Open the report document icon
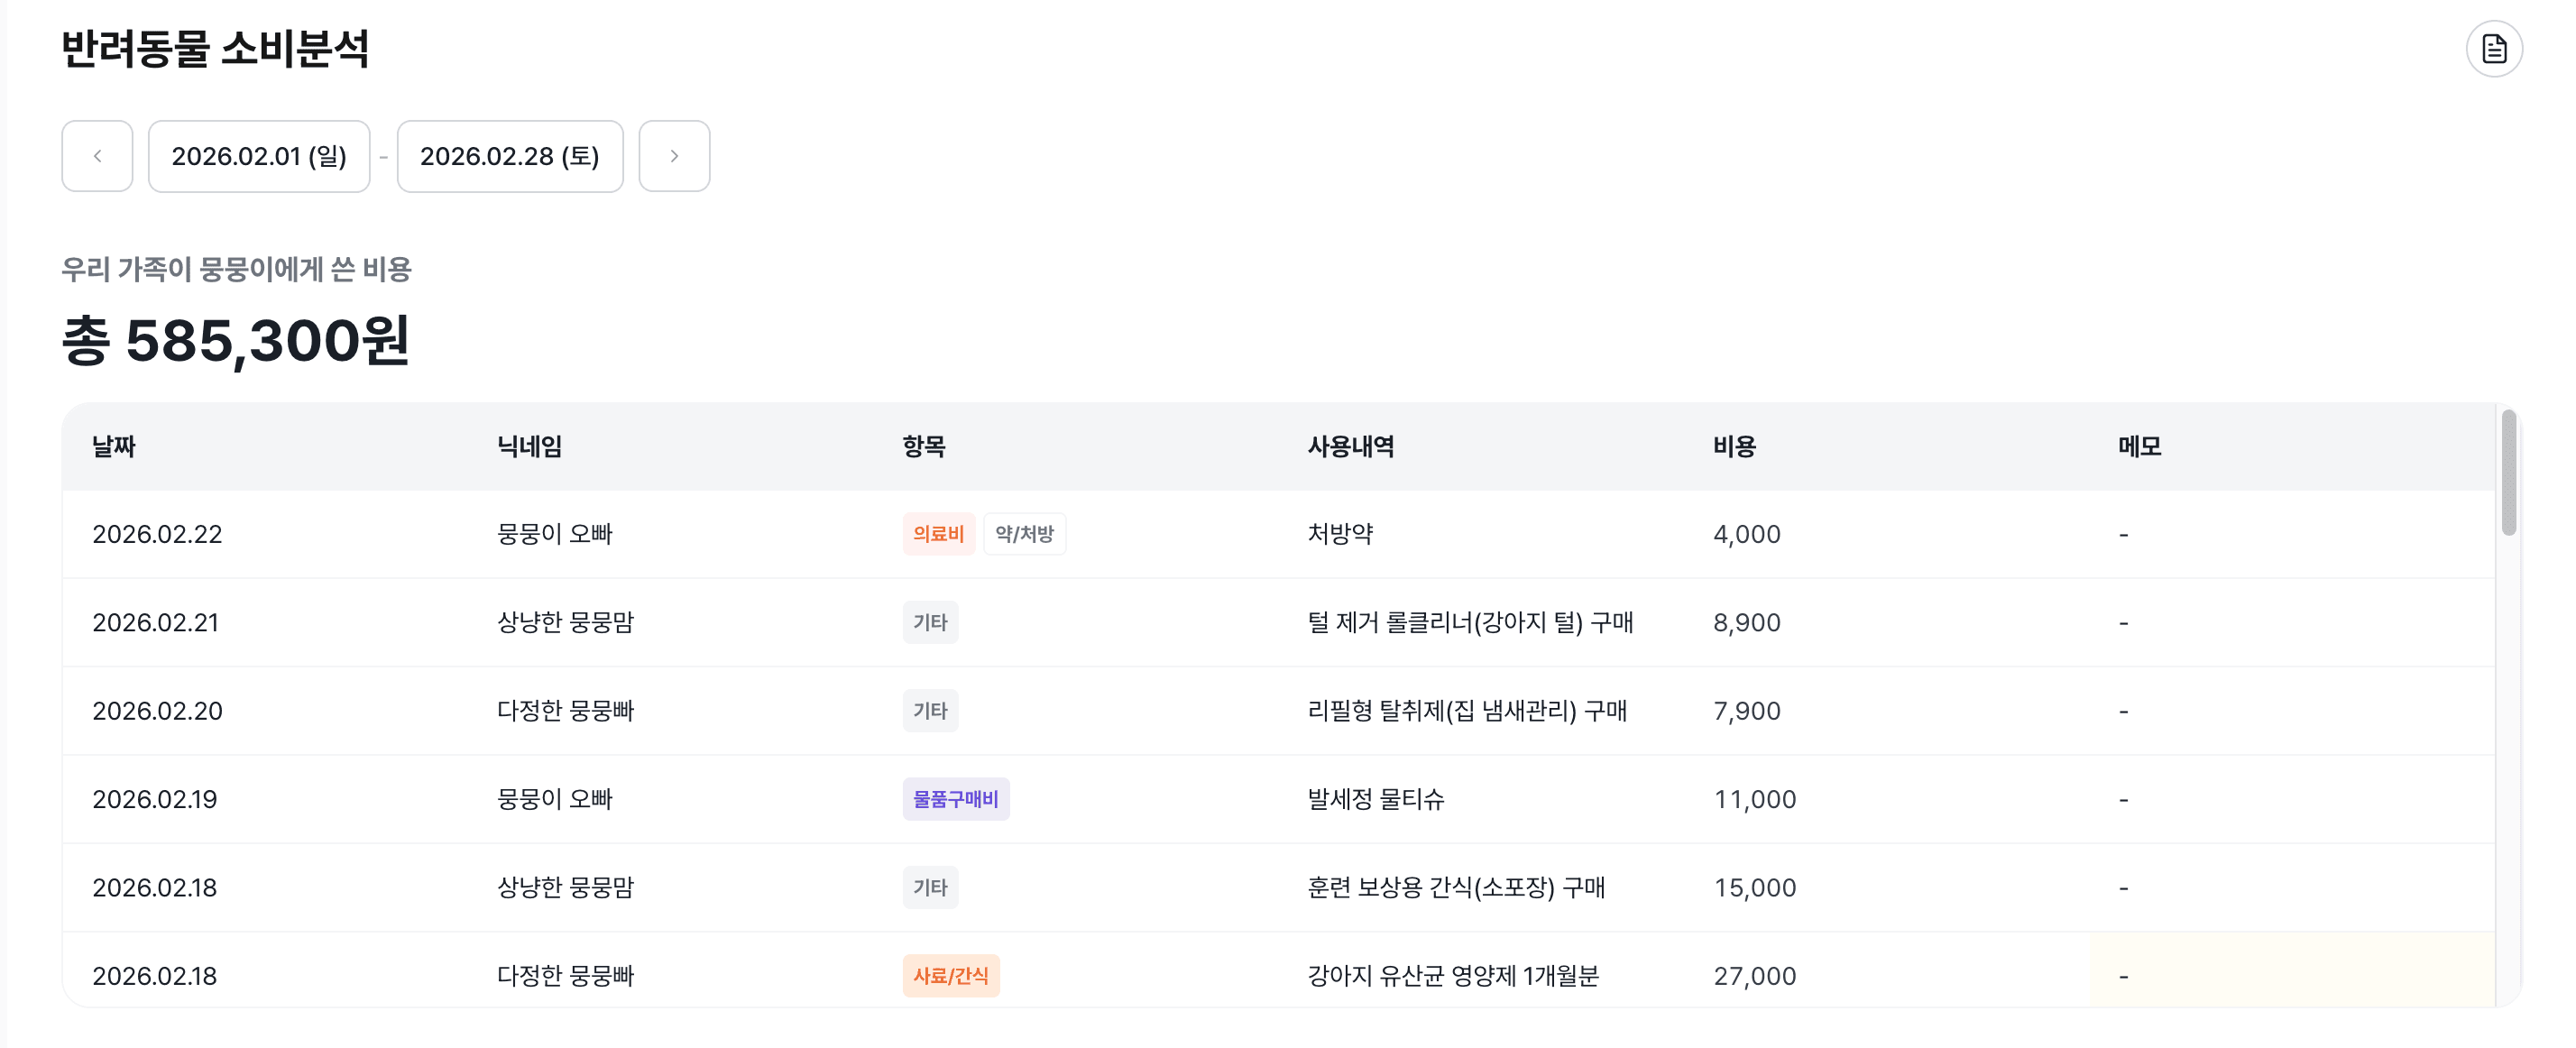The height and width of the screenshot is (1048, 2576). (x=2493, y=47)
